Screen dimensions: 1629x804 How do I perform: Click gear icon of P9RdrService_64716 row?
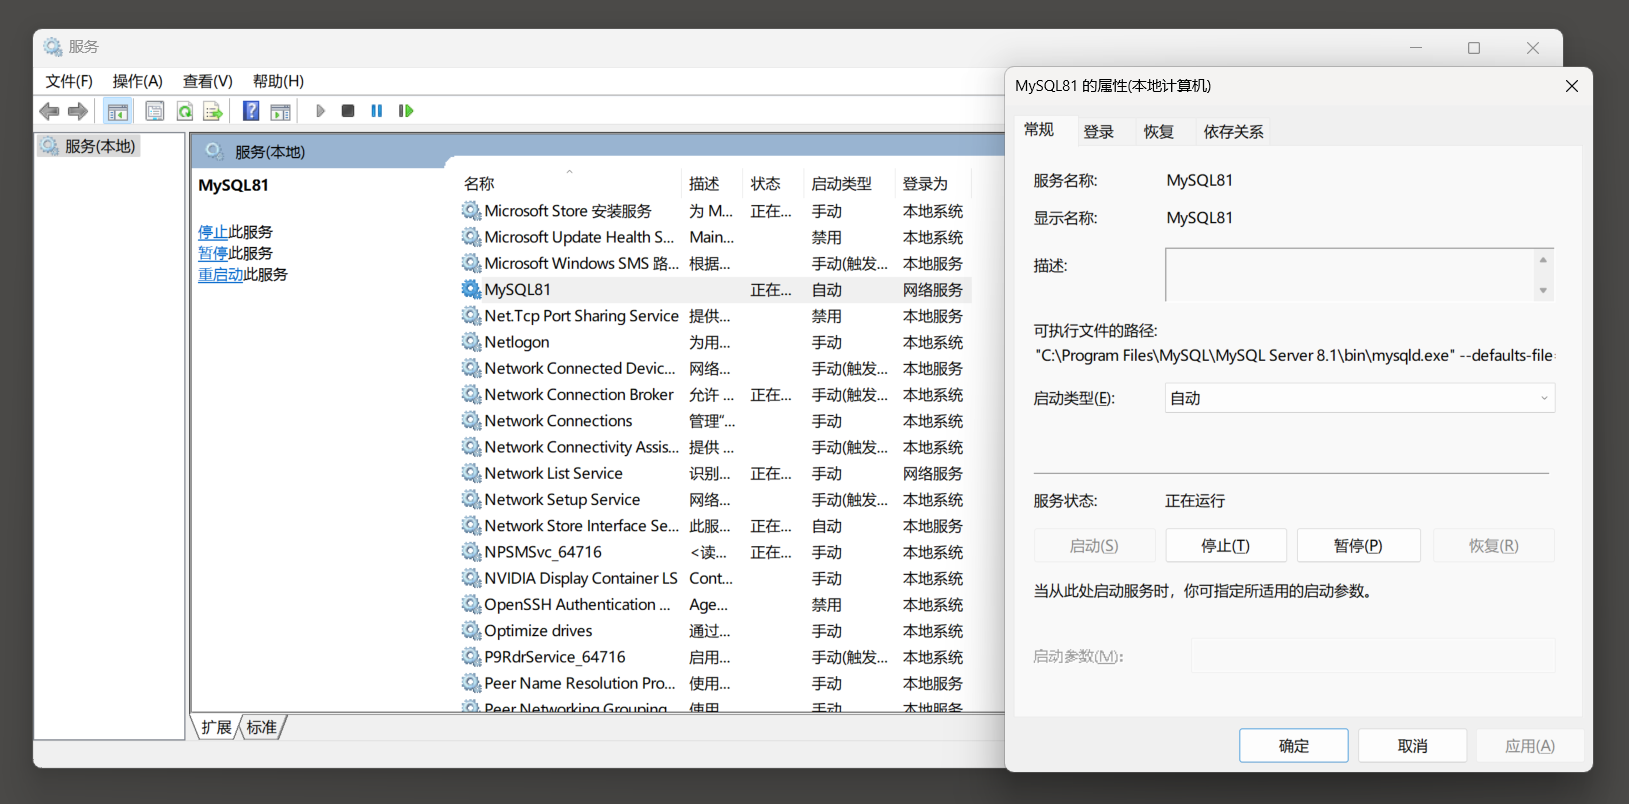[471, 657]
